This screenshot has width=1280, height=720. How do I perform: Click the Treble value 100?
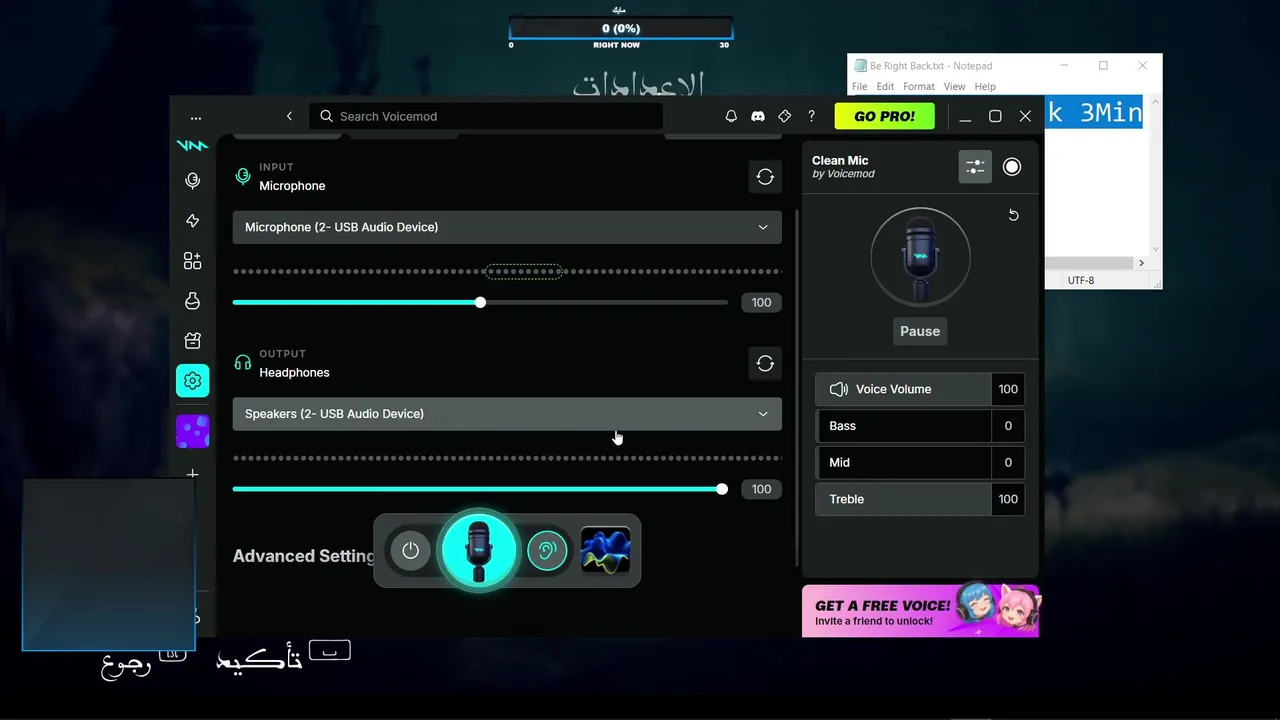click(x=1008, y=499)
